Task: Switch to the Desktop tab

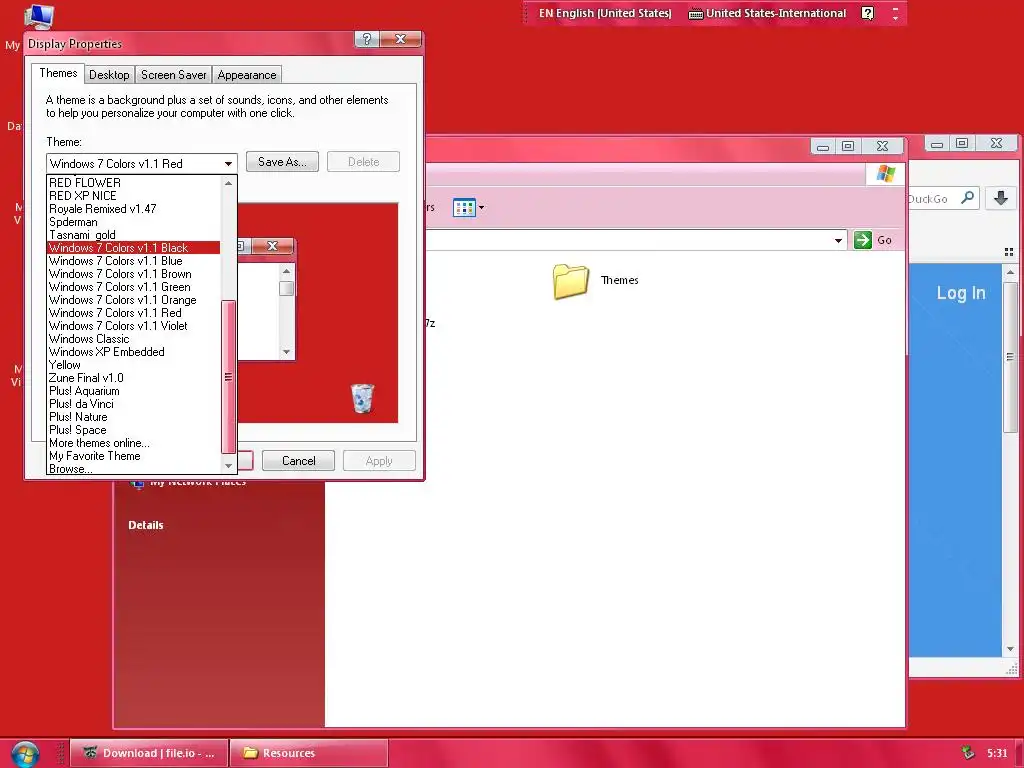Action: [109, 75]
